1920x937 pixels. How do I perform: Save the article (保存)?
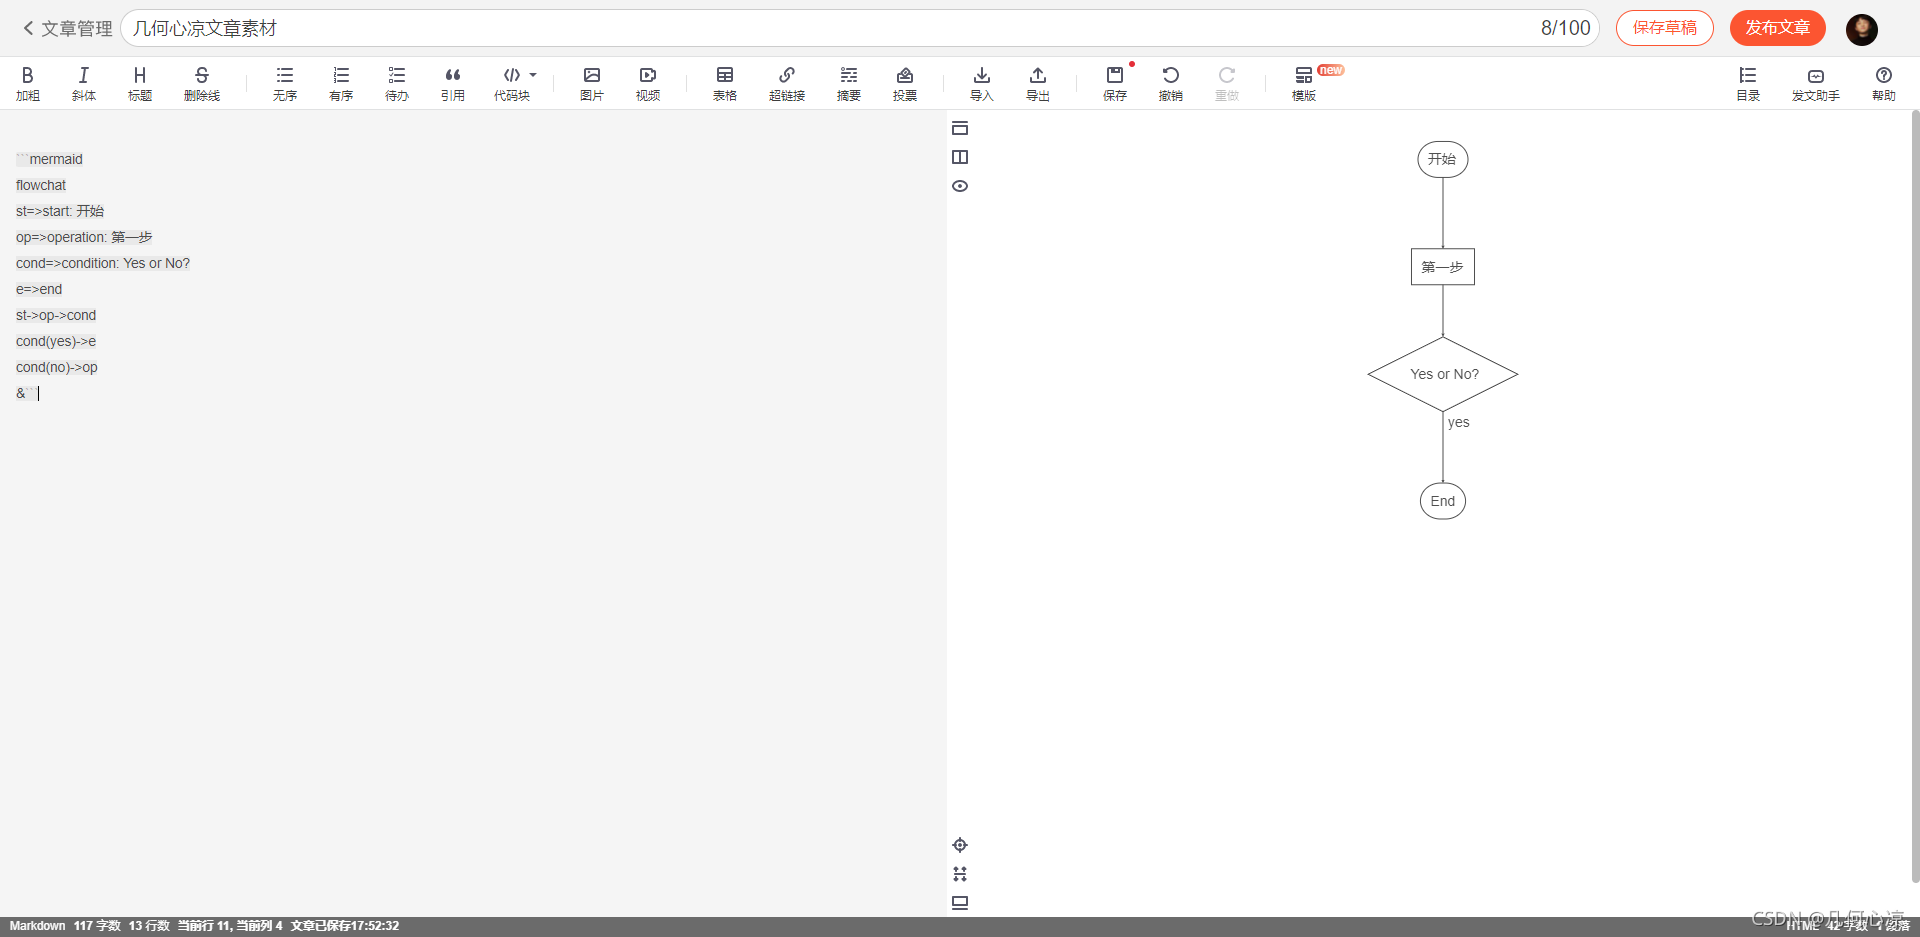coord(1115,83)
